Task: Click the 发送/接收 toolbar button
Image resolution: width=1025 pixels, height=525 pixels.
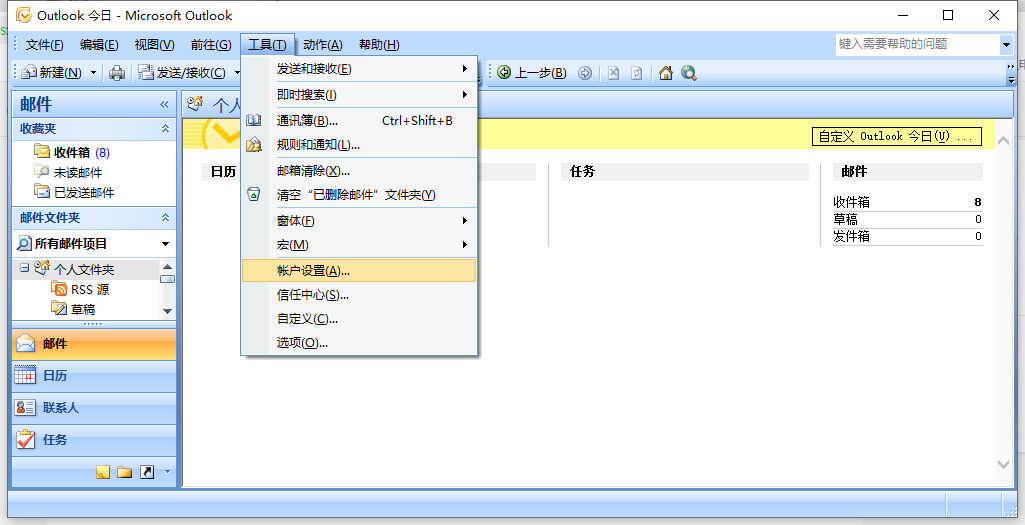Action: 182,73
